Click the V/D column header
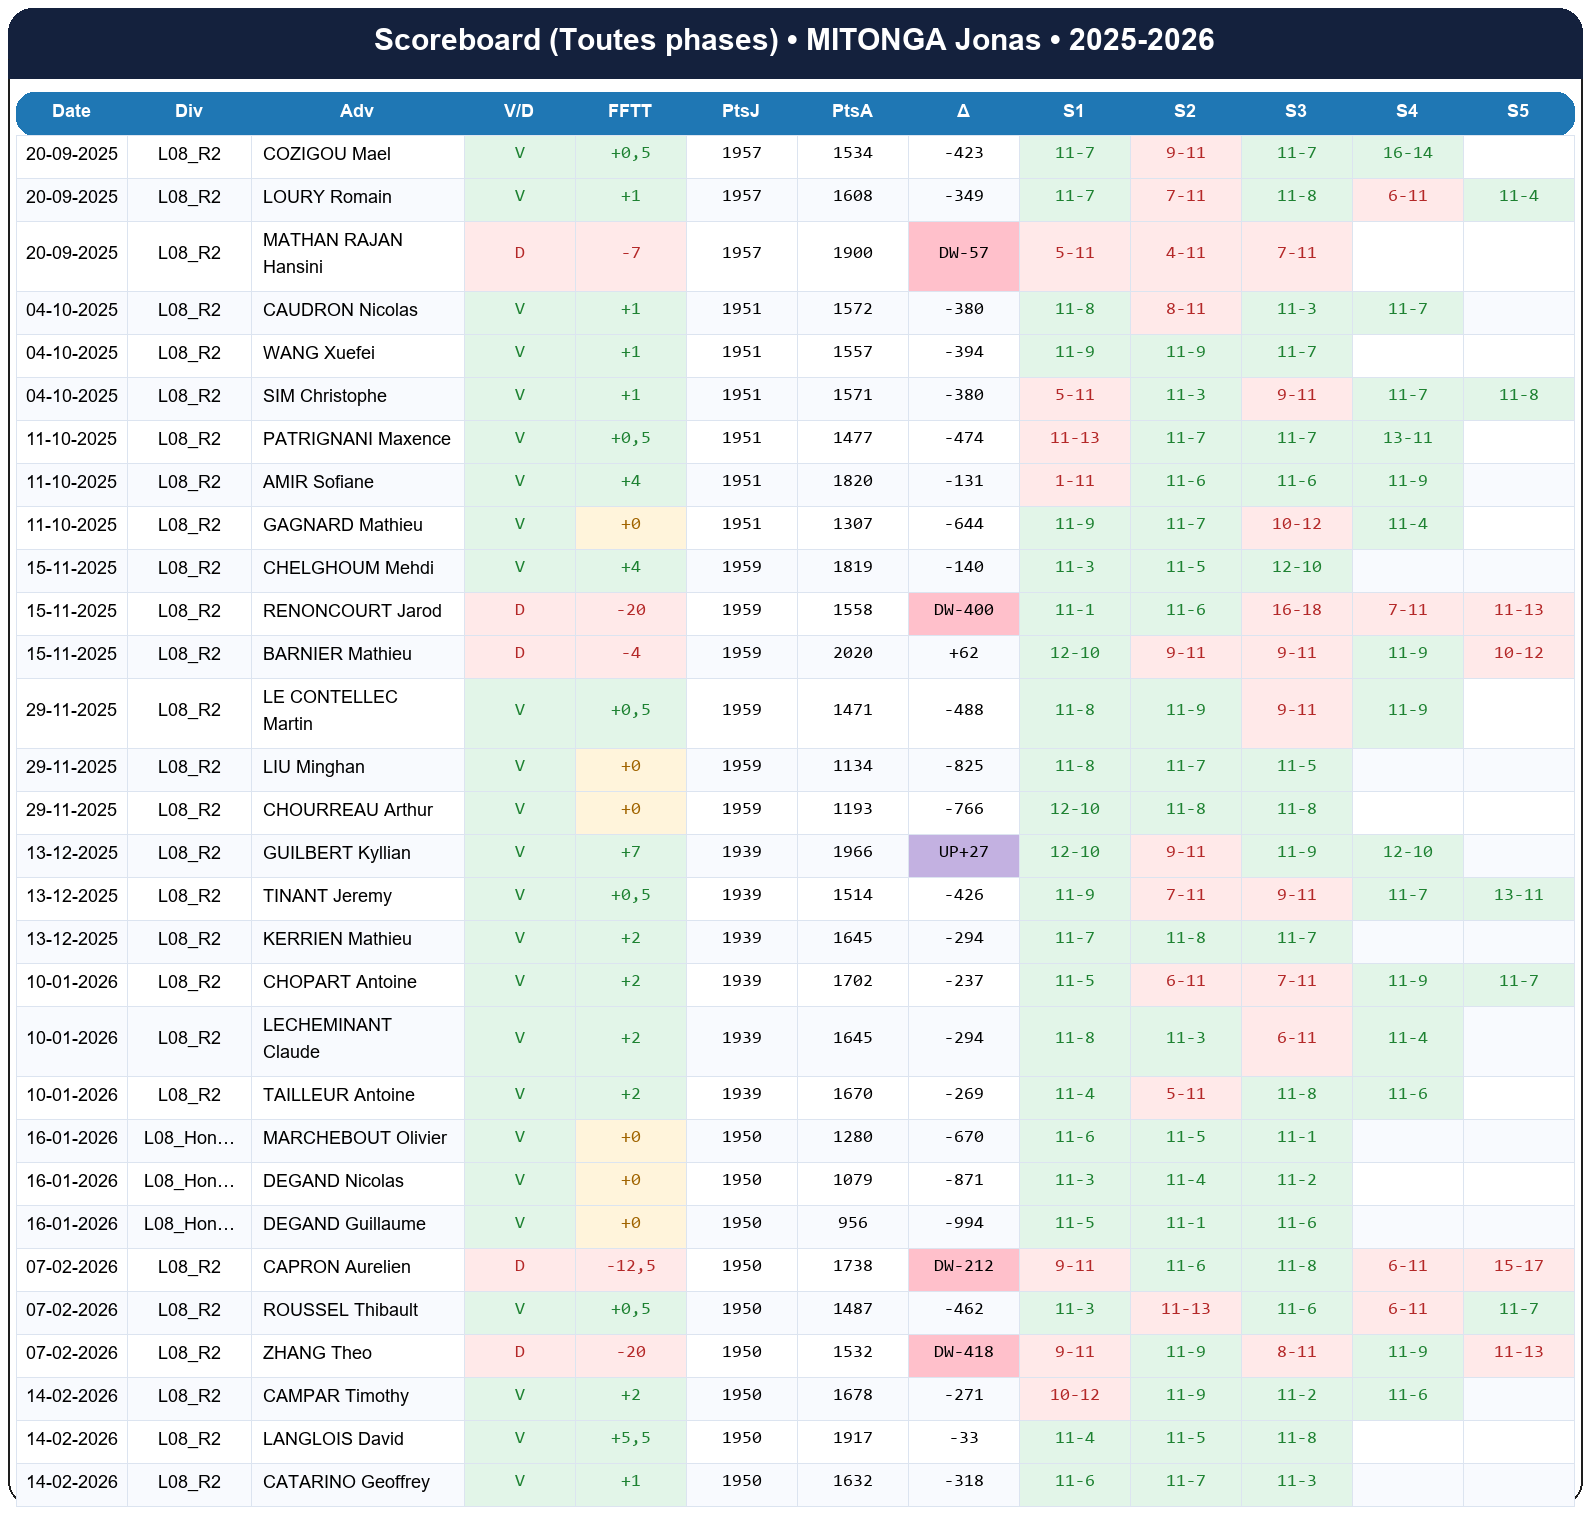Screen dimensions: 1590x1513 [519, 111]
